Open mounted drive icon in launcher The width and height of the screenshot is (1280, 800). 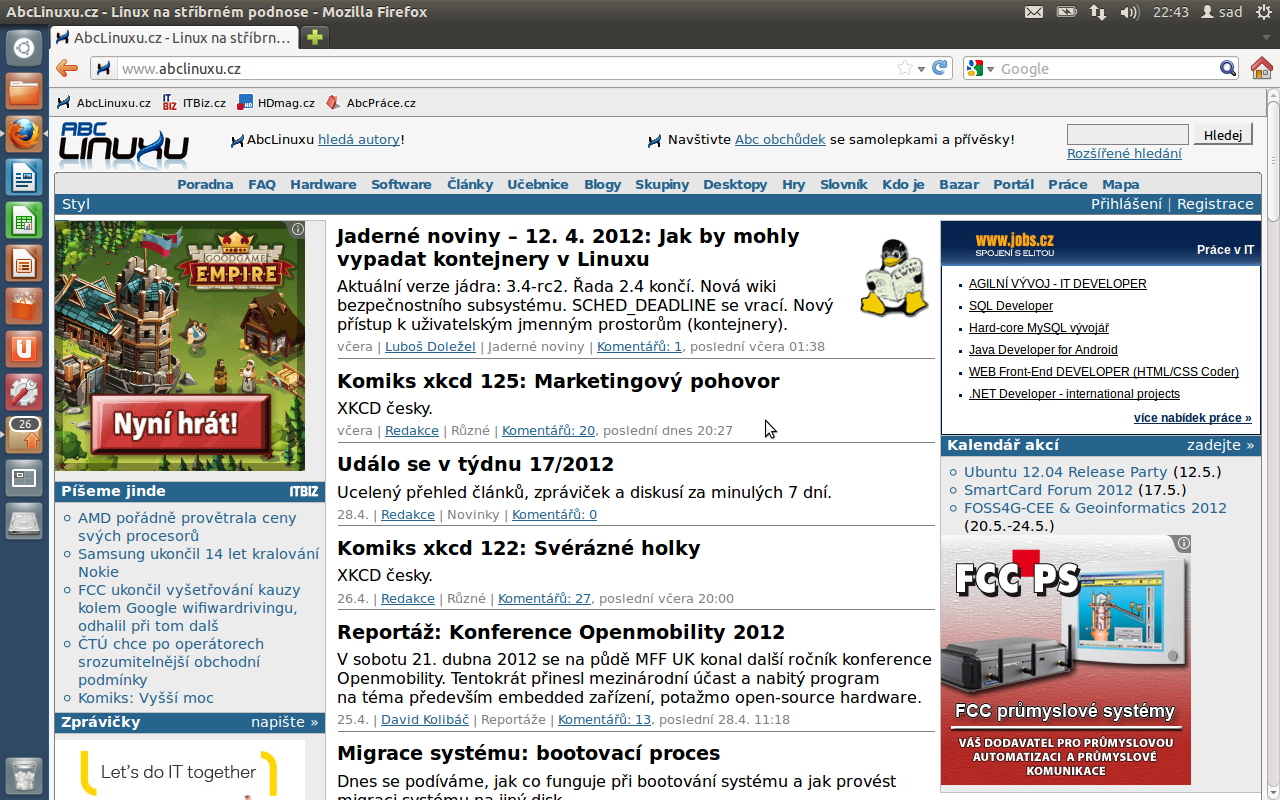[x=24, y=521]
